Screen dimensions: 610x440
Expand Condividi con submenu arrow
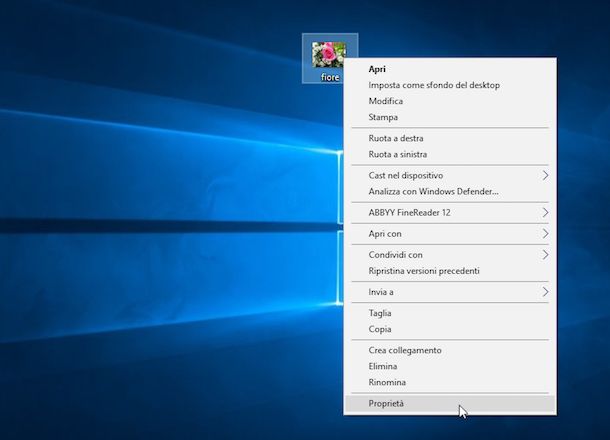(545, 255)
